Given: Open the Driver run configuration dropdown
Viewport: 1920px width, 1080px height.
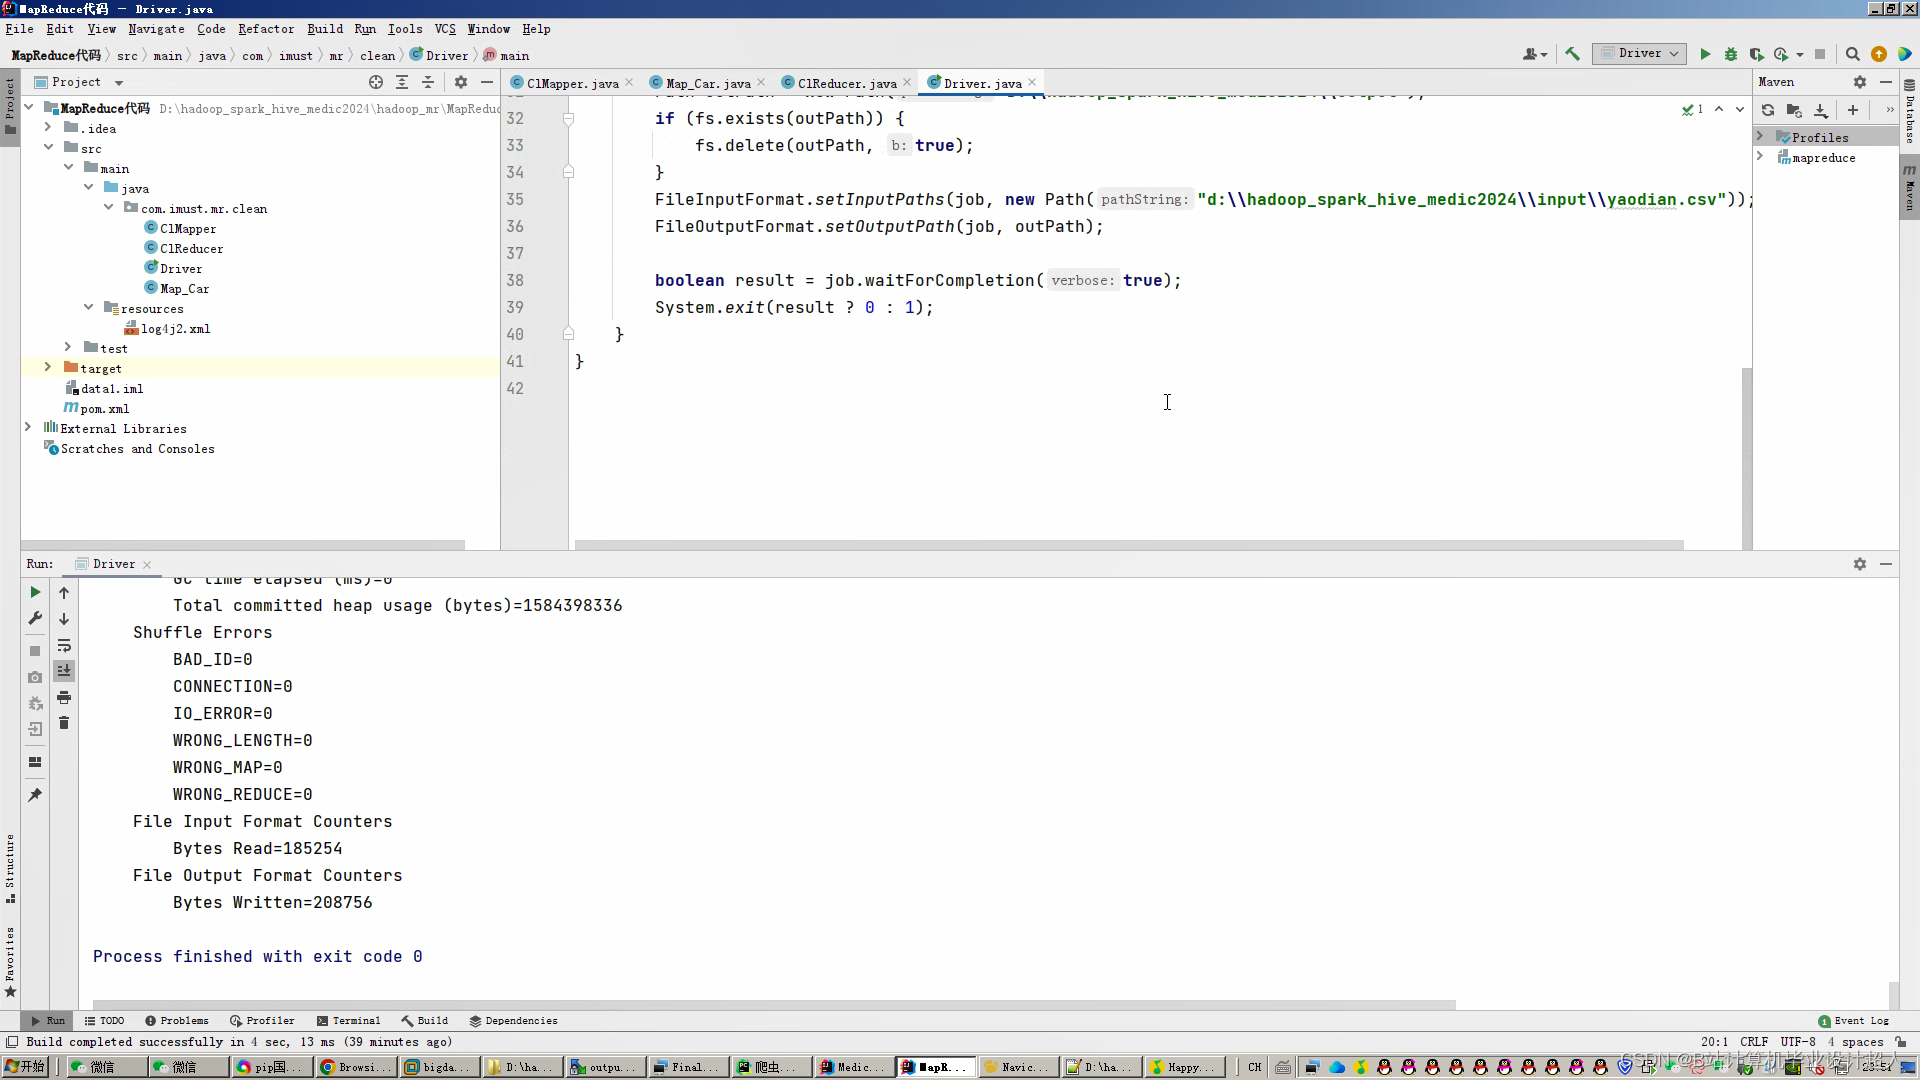Looking at the screenshot, I should (x=1640, y=54).
